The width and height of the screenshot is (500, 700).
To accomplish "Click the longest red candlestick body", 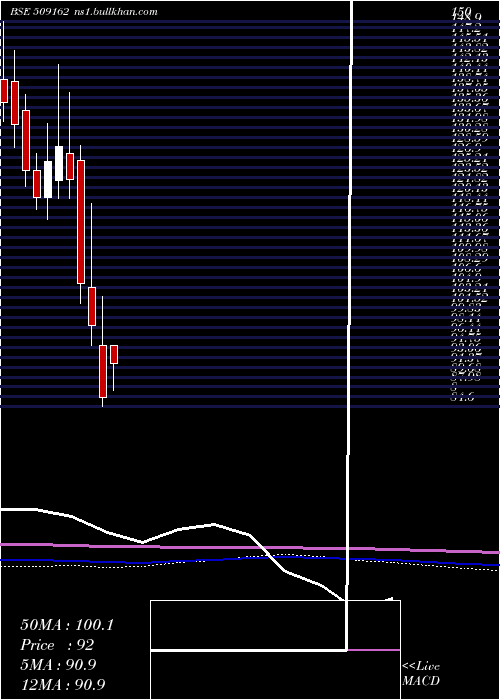I will pos(81,222).
